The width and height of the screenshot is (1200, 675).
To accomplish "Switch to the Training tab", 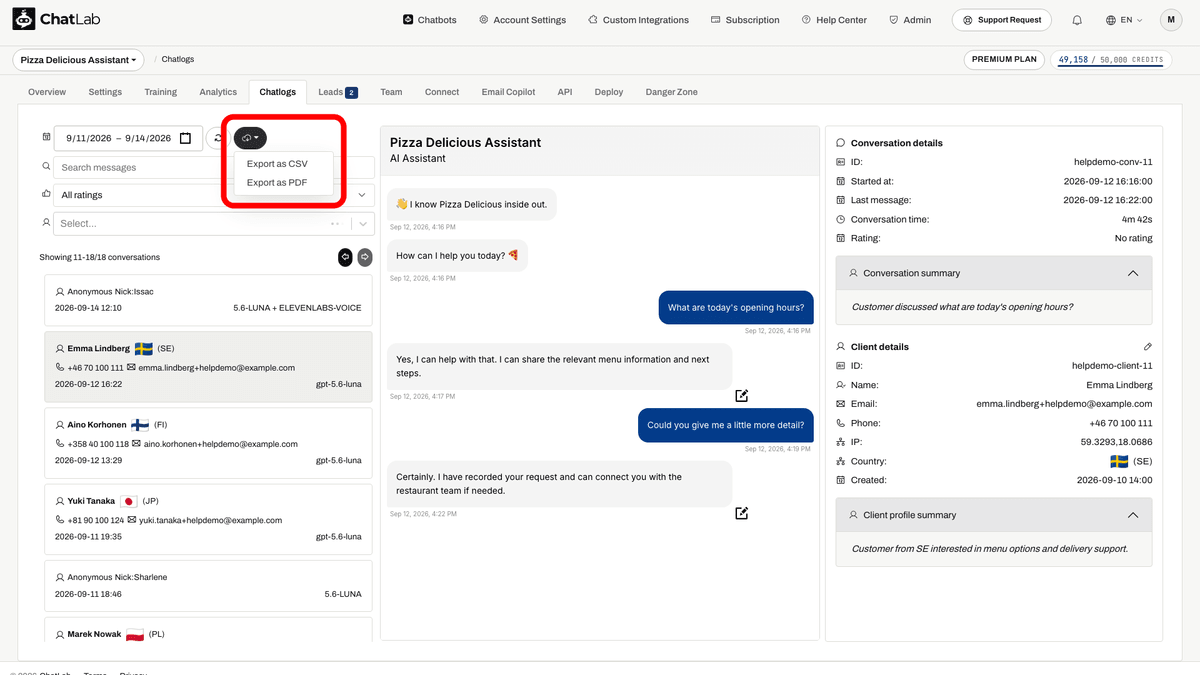I will [x=160, y=92].
